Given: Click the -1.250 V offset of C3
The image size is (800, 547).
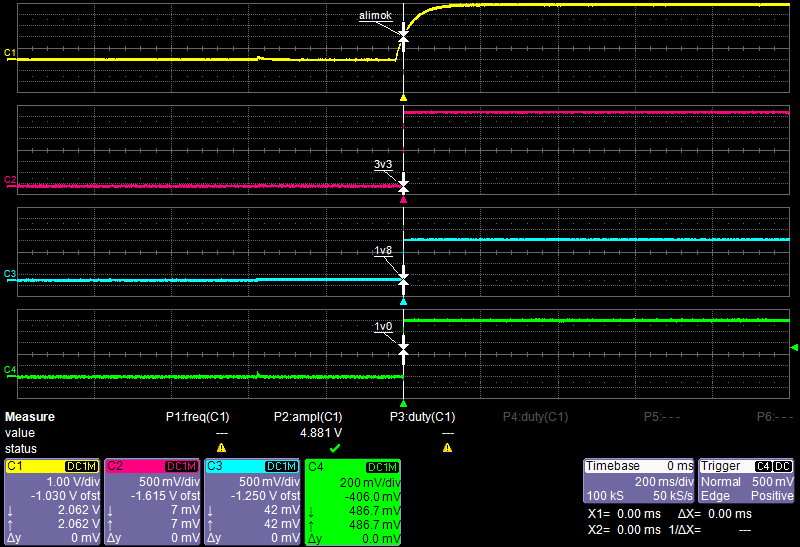Looking at the screenshot, I should tap(265, 495).
